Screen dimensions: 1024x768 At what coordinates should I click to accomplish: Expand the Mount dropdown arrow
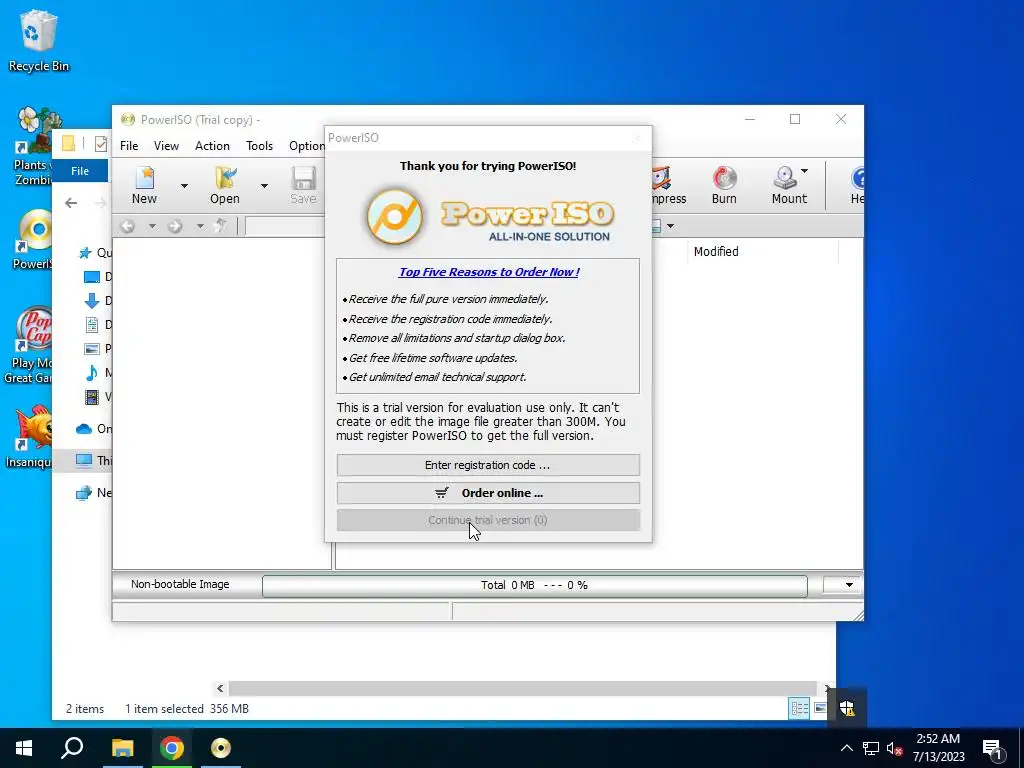coord(805,171)
